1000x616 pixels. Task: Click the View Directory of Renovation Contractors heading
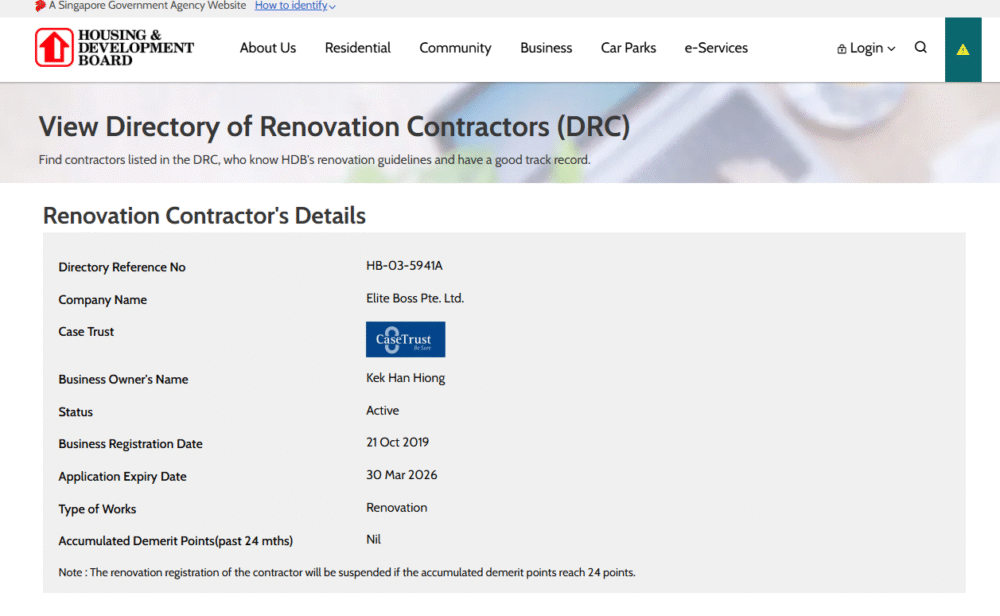334,126
